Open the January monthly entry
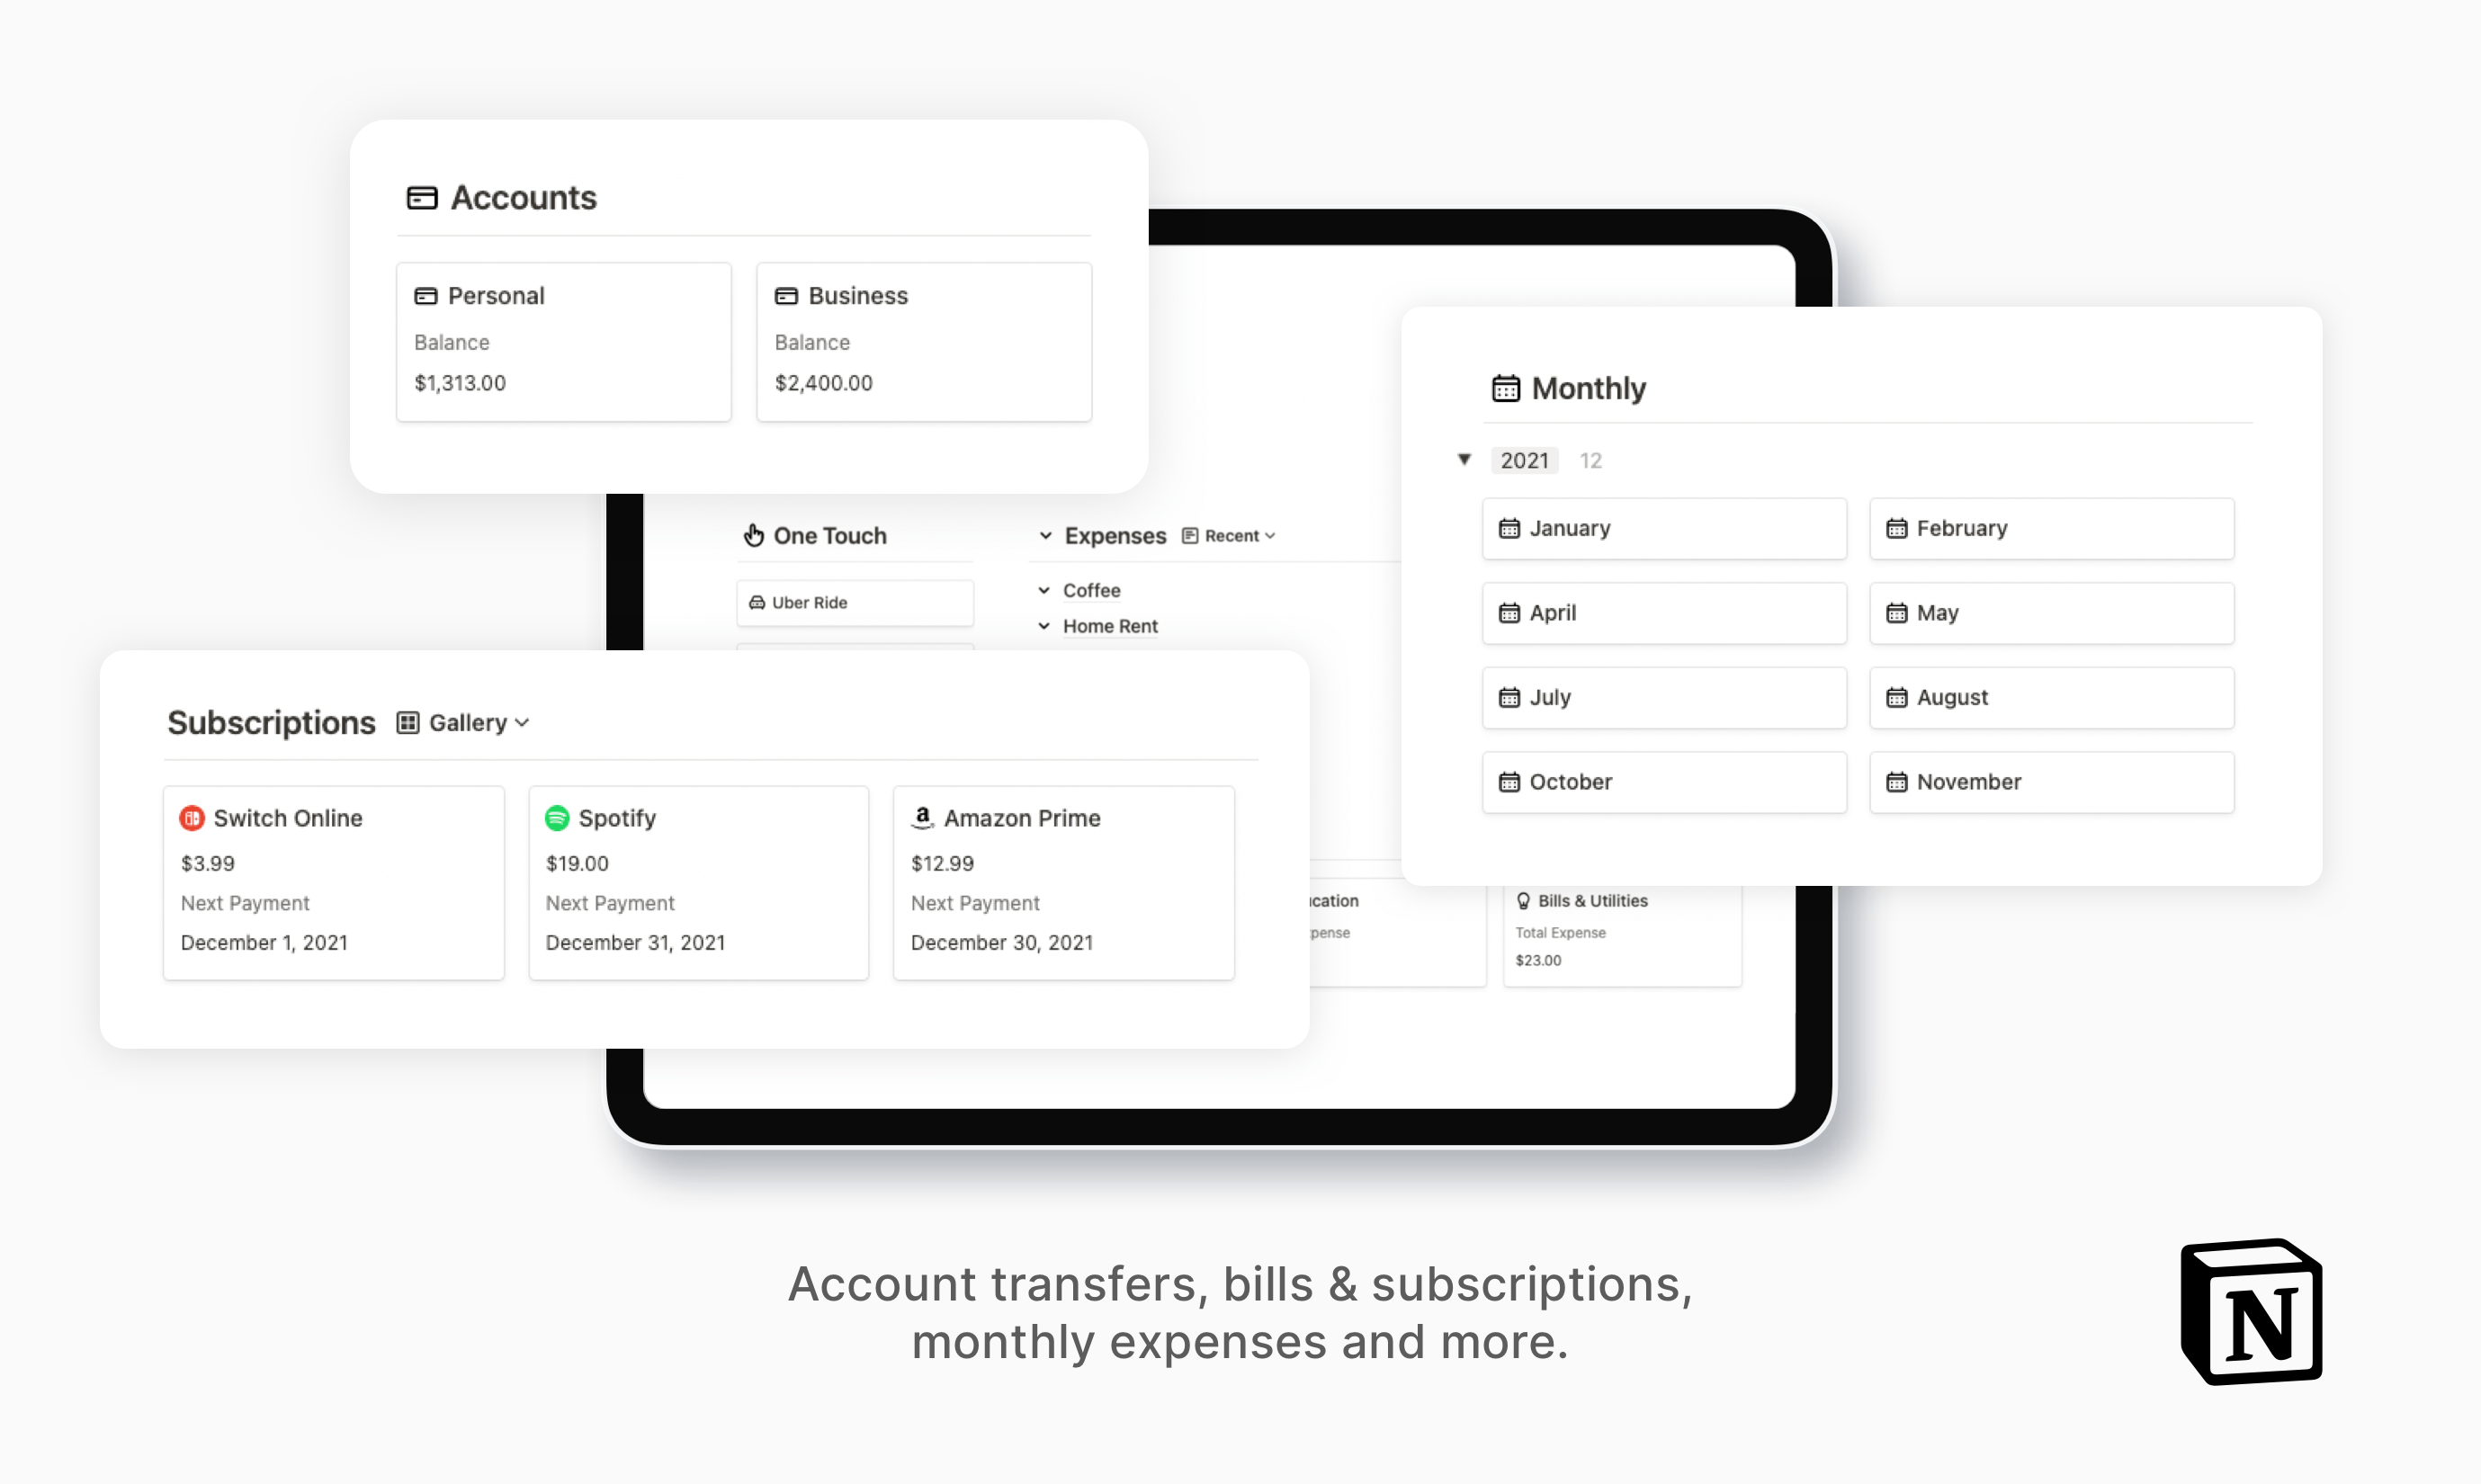 pos(1666,528)
